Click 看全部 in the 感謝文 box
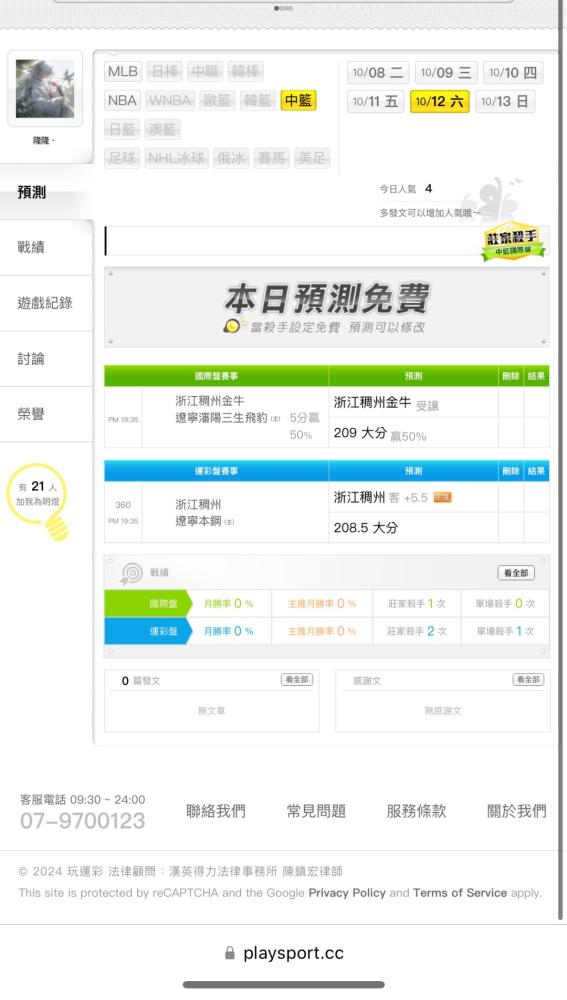567x1000 pixels. point(528,680)
